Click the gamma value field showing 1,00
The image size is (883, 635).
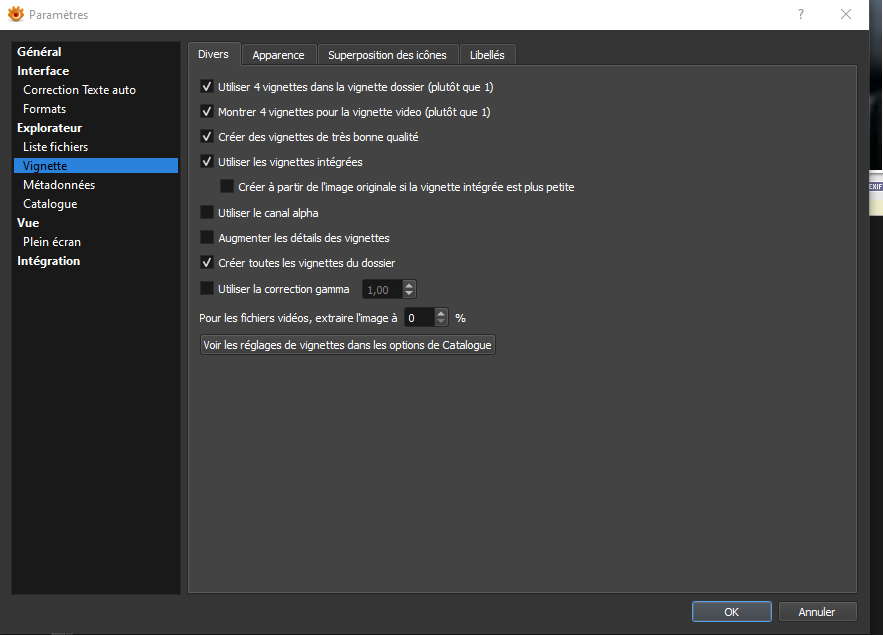coord(383,289)
